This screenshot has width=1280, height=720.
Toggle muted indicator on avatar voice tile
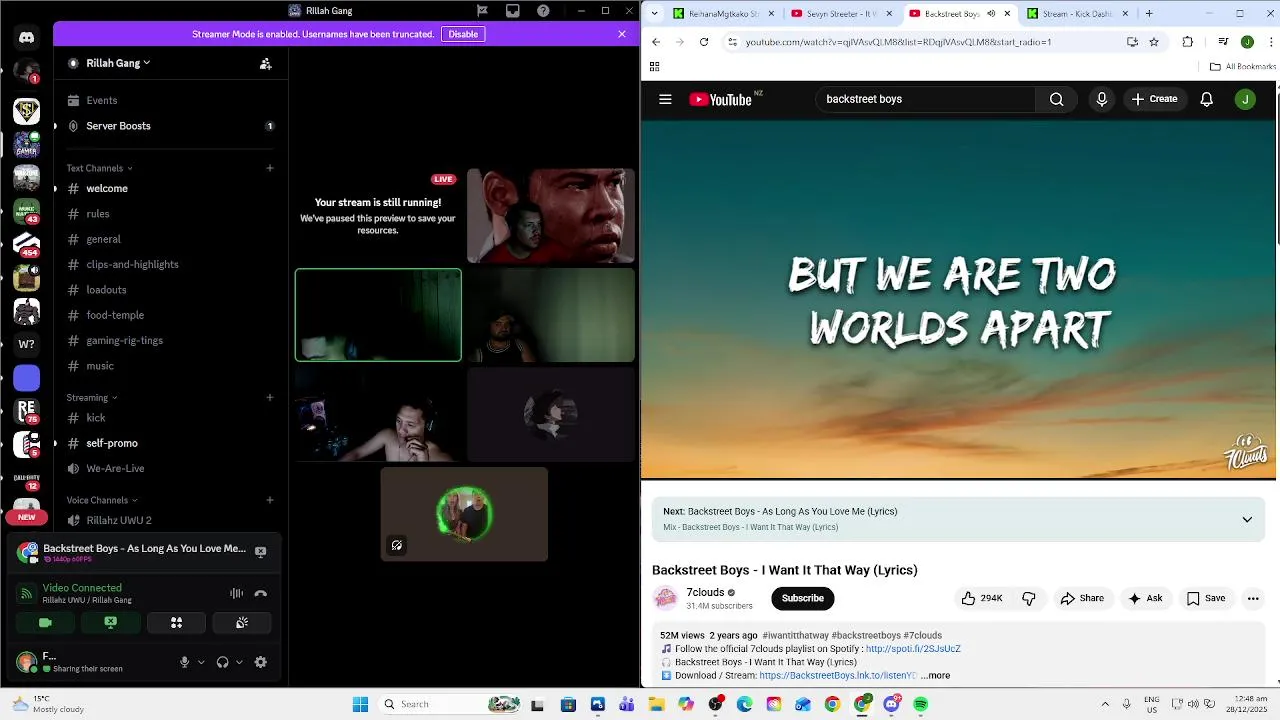(x=397, y=545)
